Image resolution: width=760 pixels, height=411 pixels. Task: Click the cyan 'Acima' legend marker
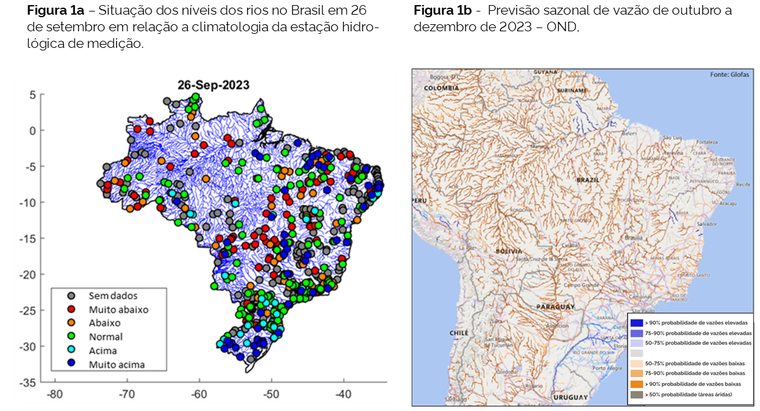(72, 350)
